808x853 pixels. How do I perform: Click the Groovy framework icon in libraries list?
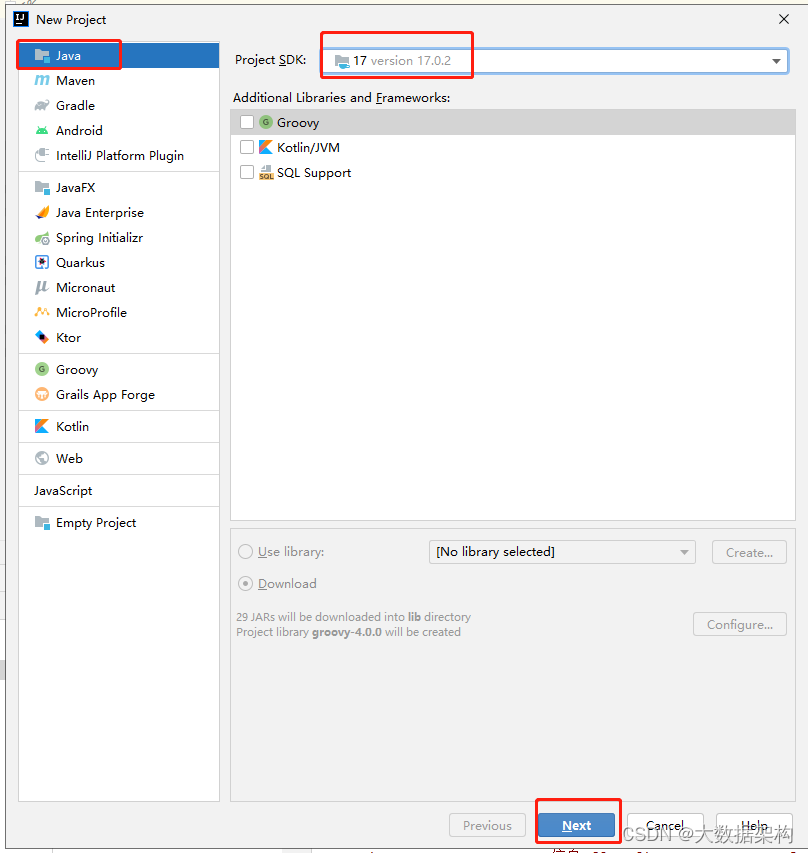tap(266, 122)
